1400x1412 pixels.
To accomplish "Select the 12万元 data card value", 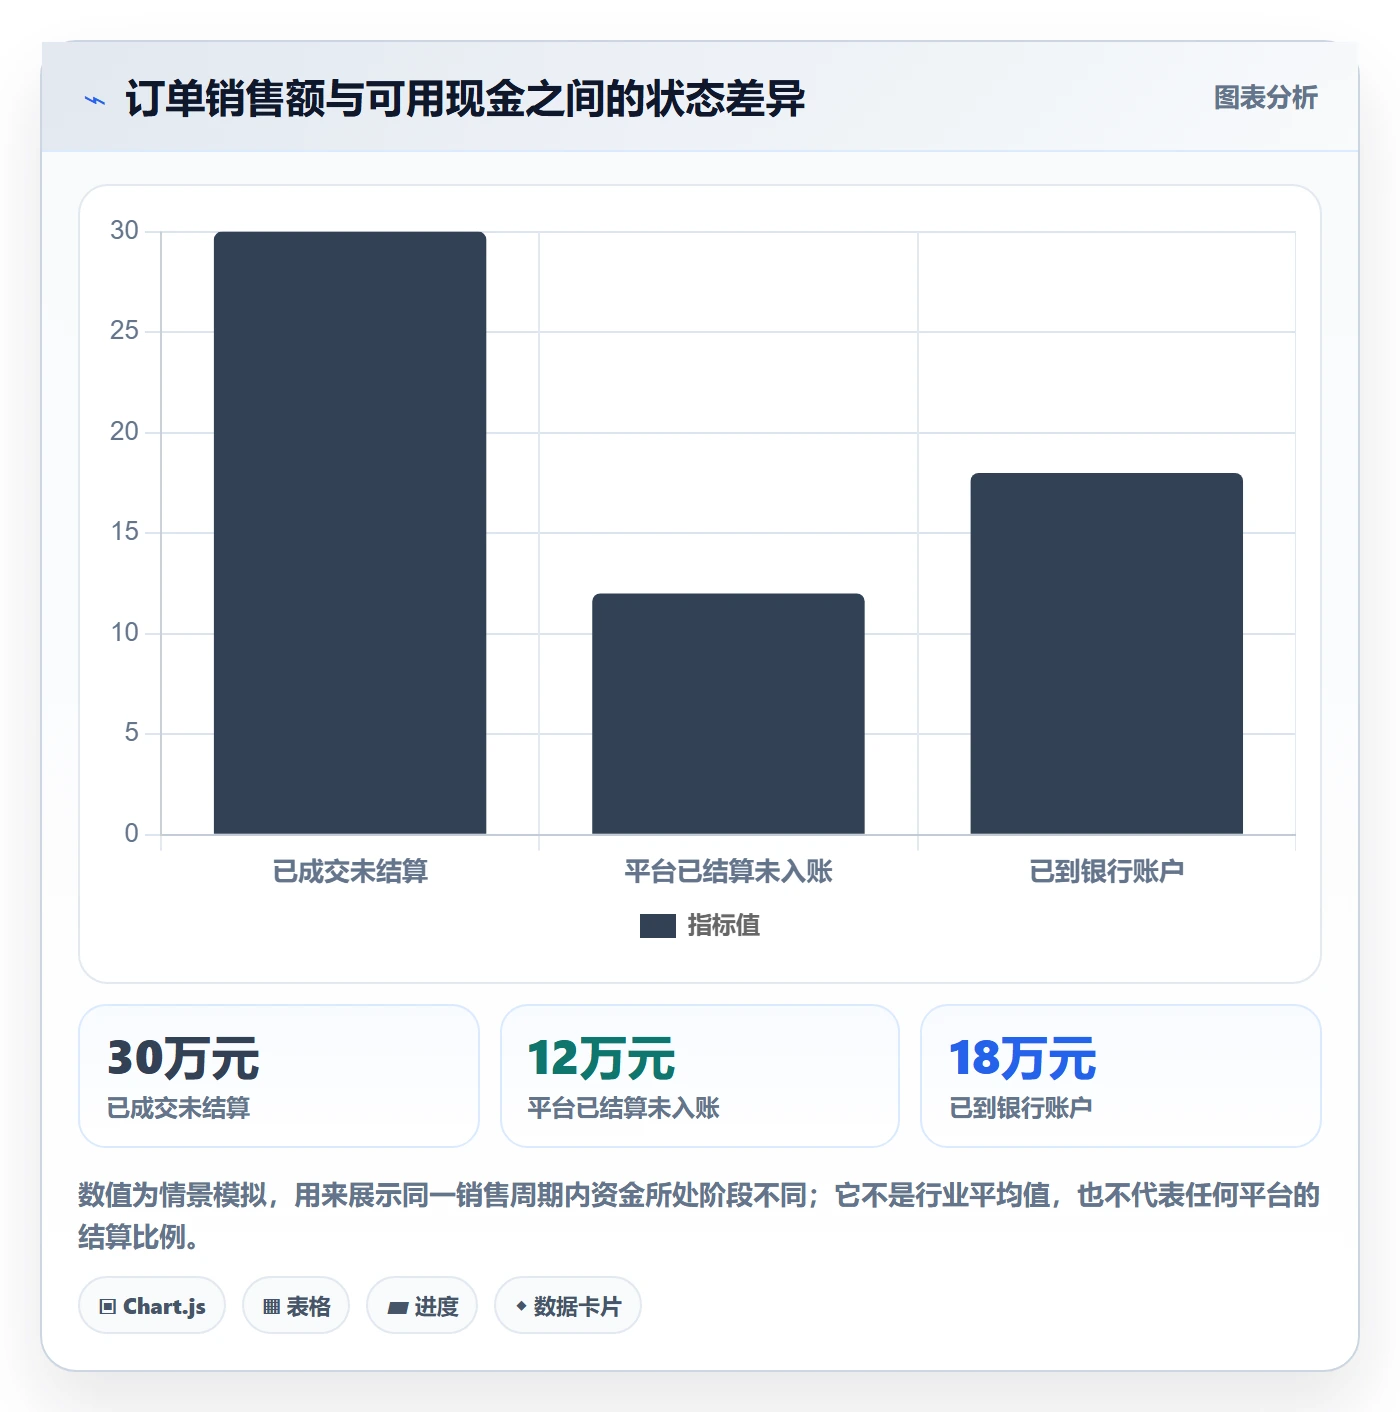I will [602, 1058].
